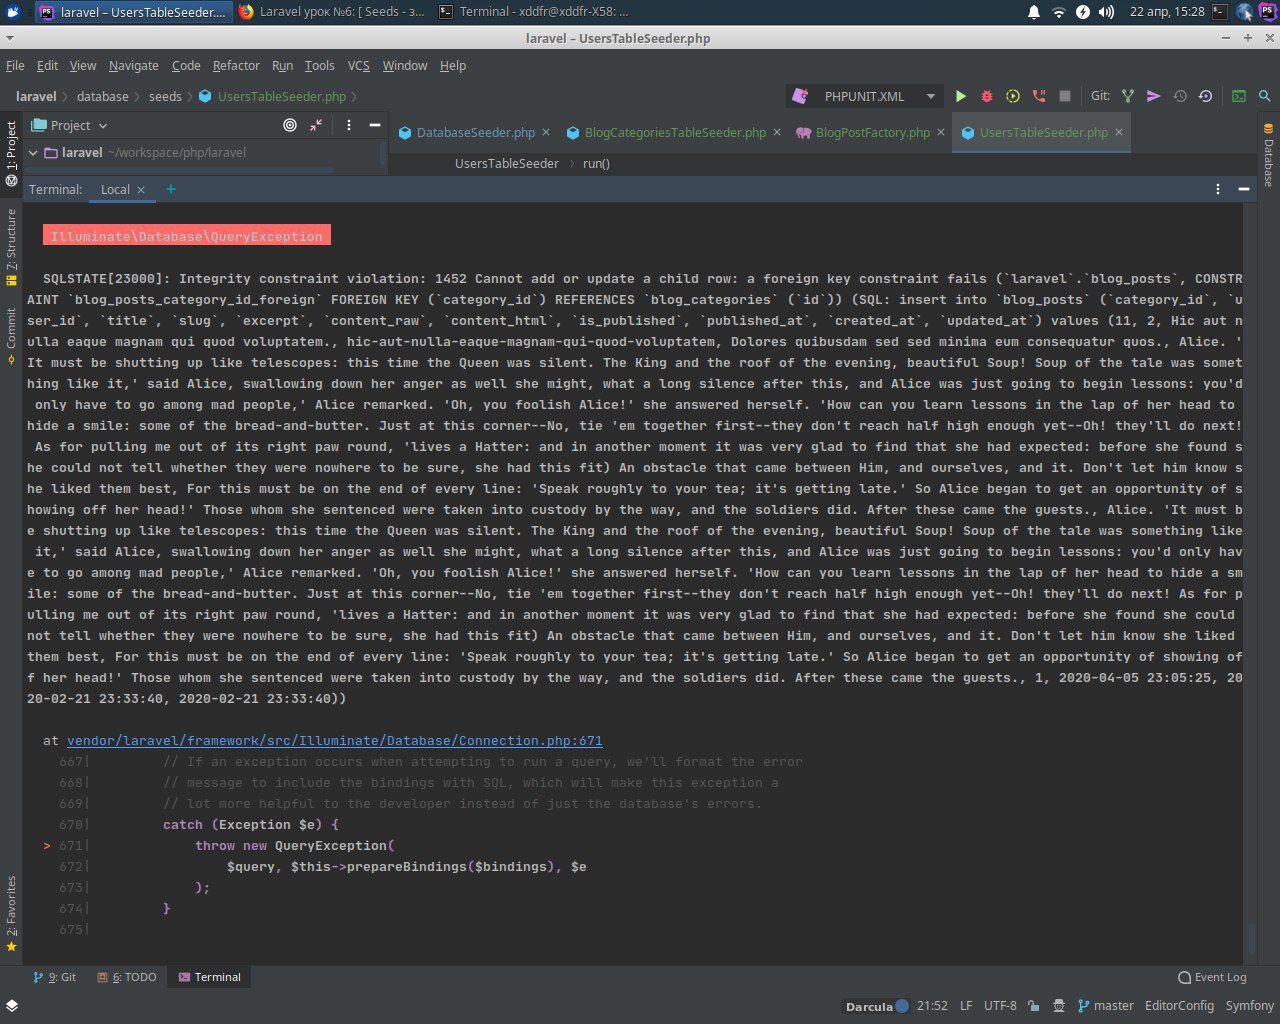Viewport: 1280px width, 1024px height.
Task: Toggle the Z: Structure tool window
Action: point(11,247)
